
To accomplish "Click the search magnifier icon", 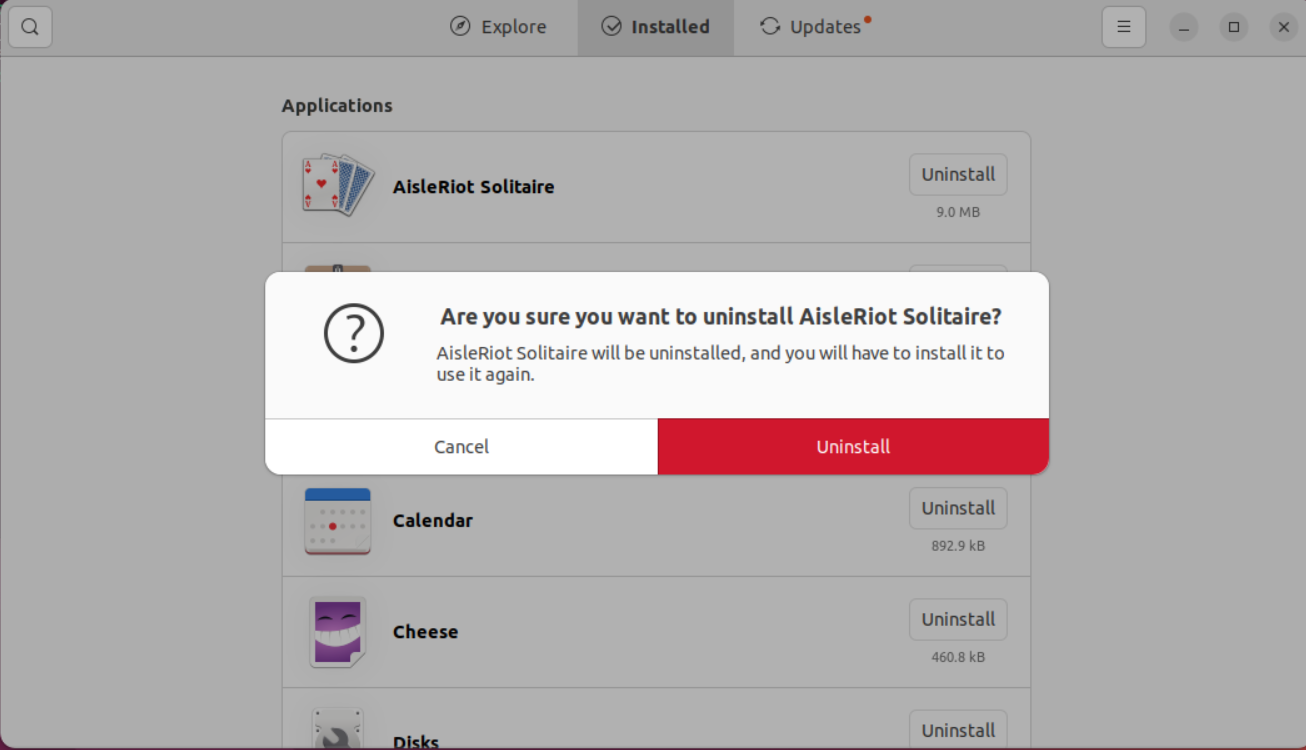I will tap(30, 27).
